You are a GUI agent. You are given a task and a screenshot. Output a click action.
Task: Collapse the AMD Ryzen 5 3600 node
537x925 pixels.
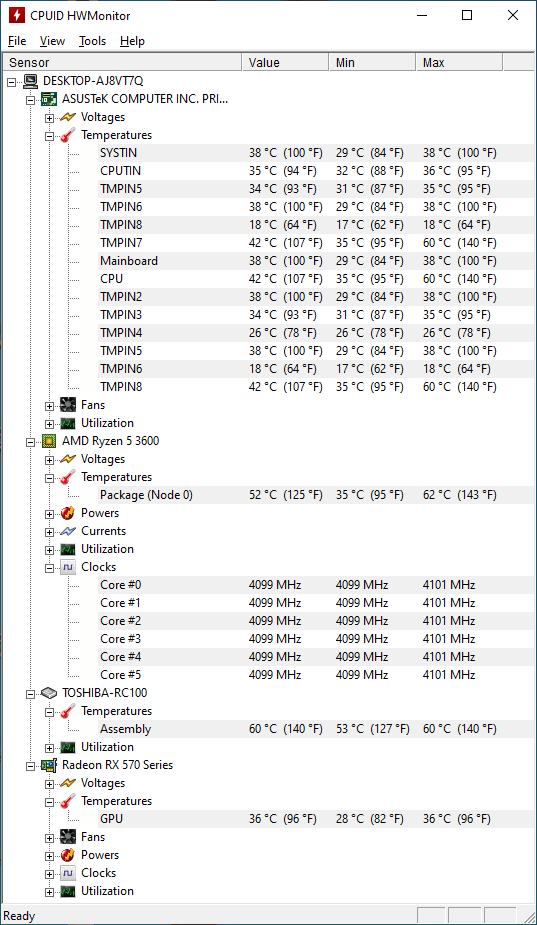(30, 442)
